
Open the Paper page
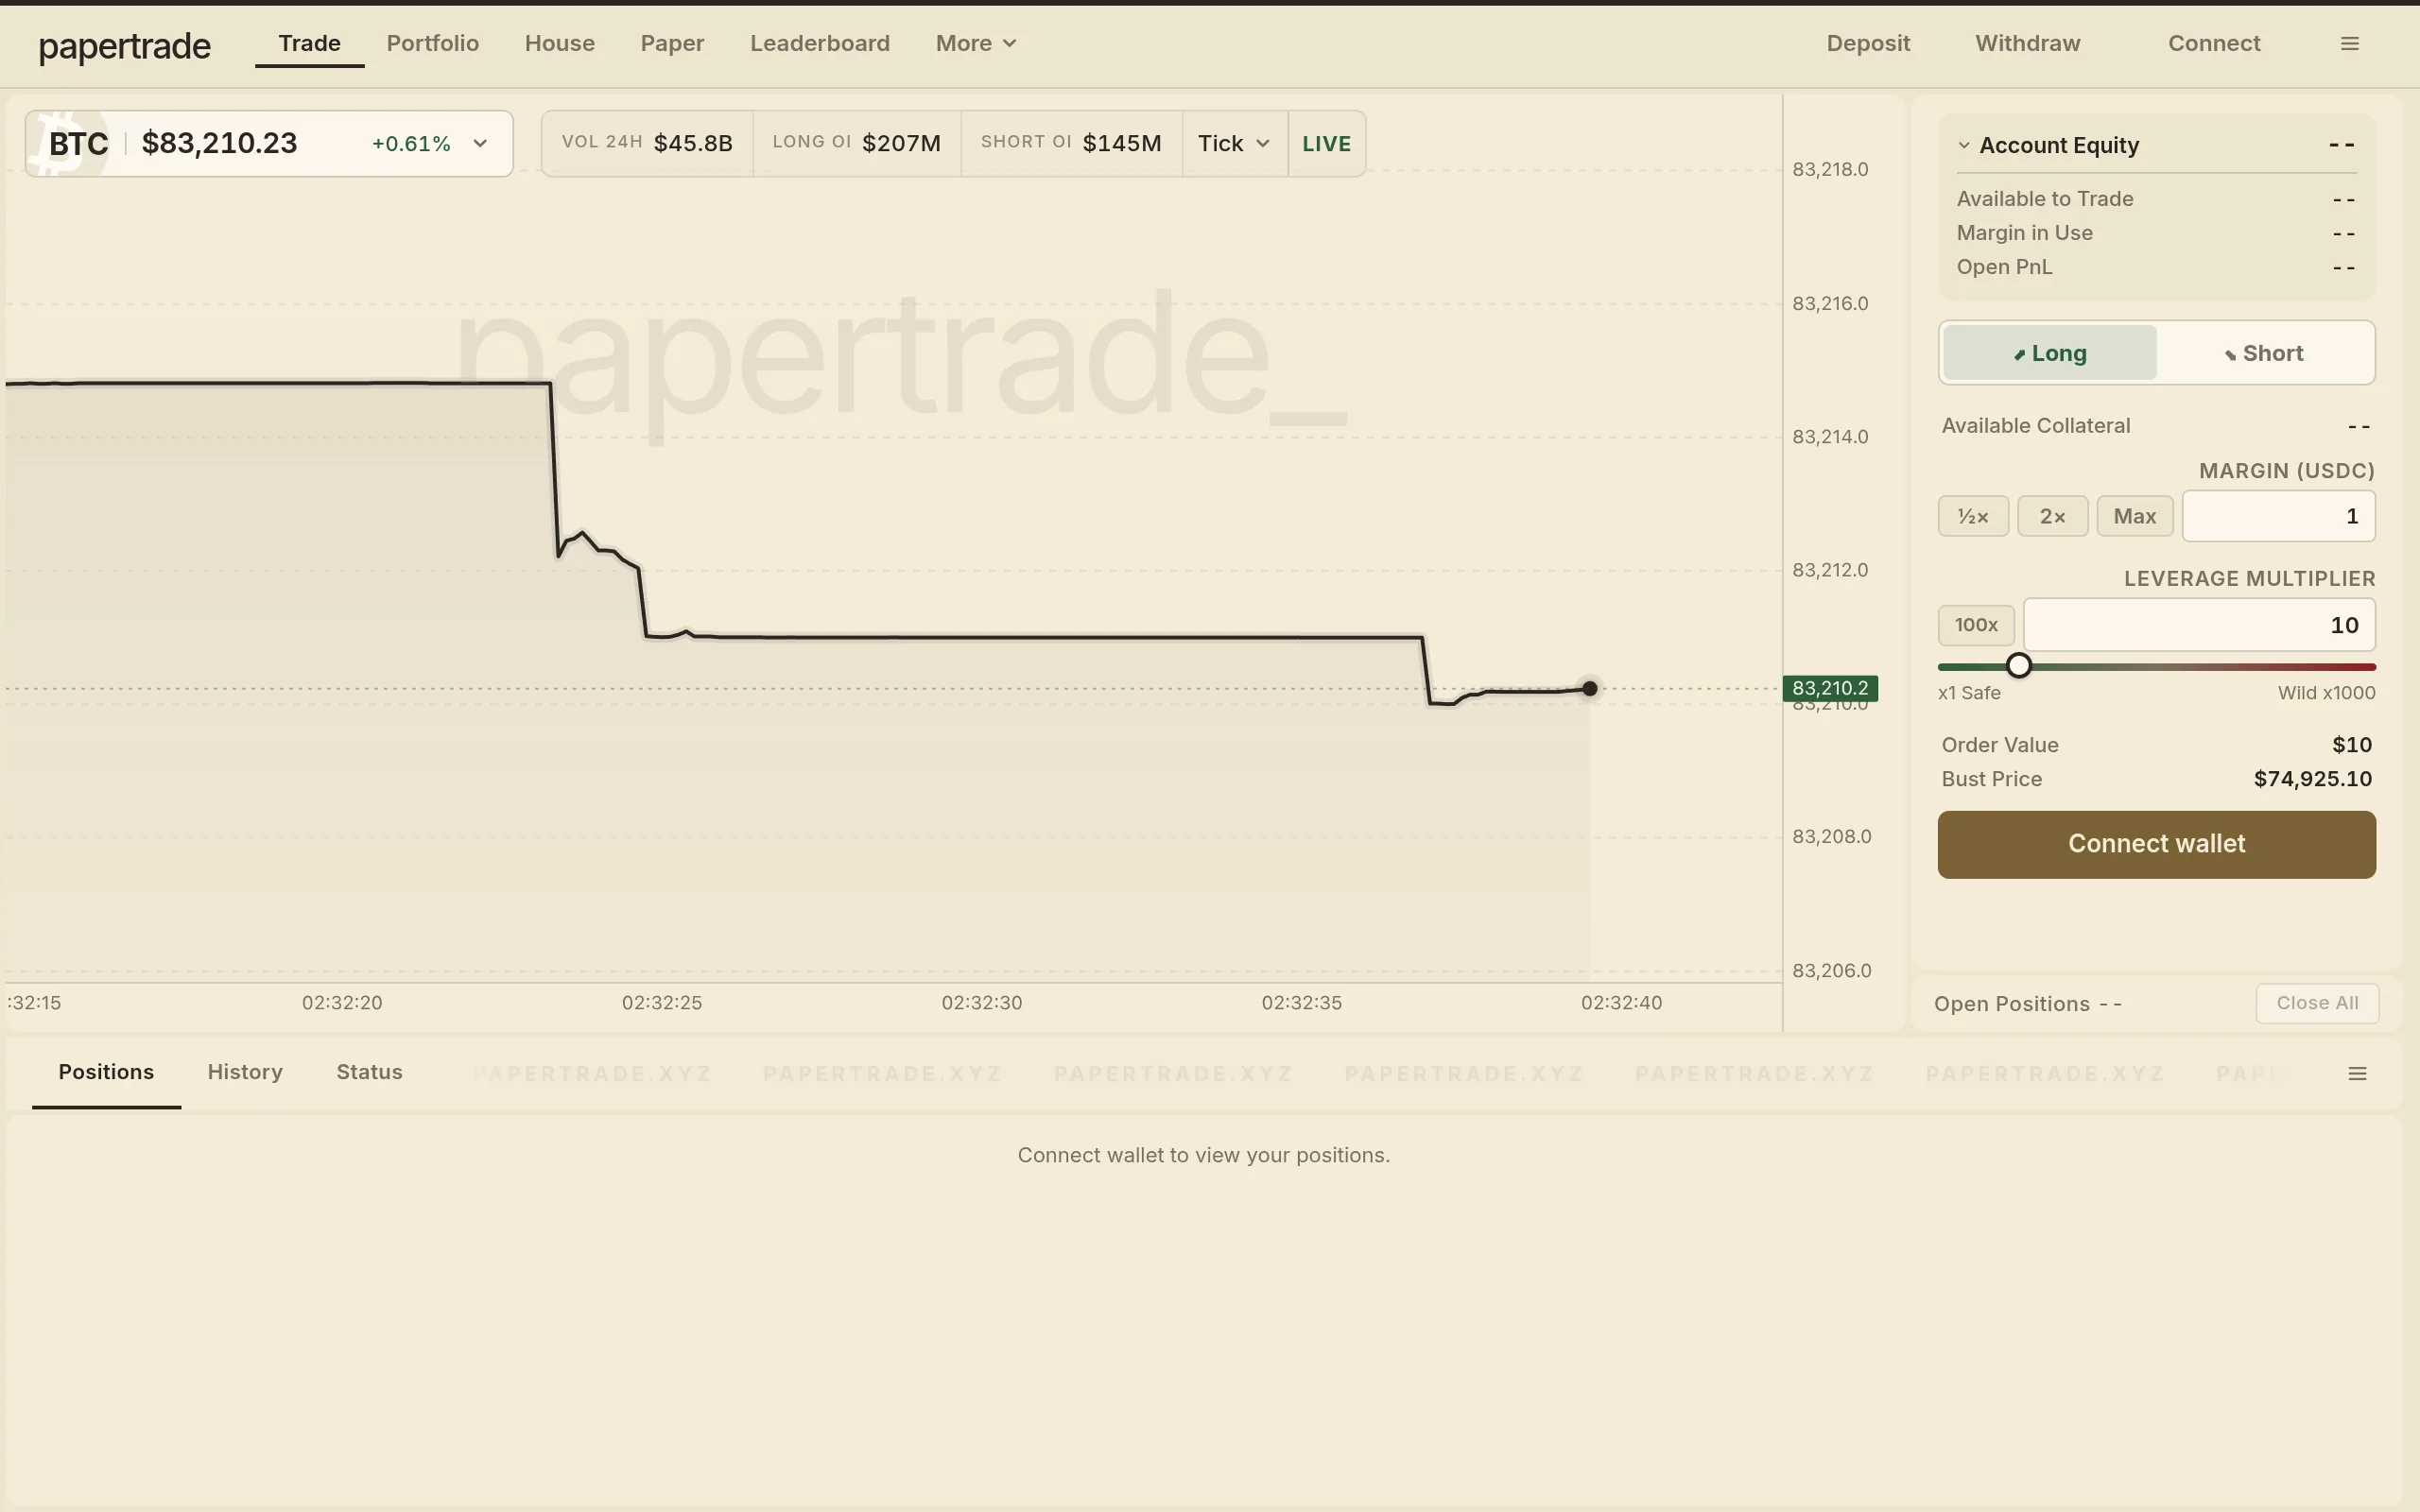coord(672,43)
